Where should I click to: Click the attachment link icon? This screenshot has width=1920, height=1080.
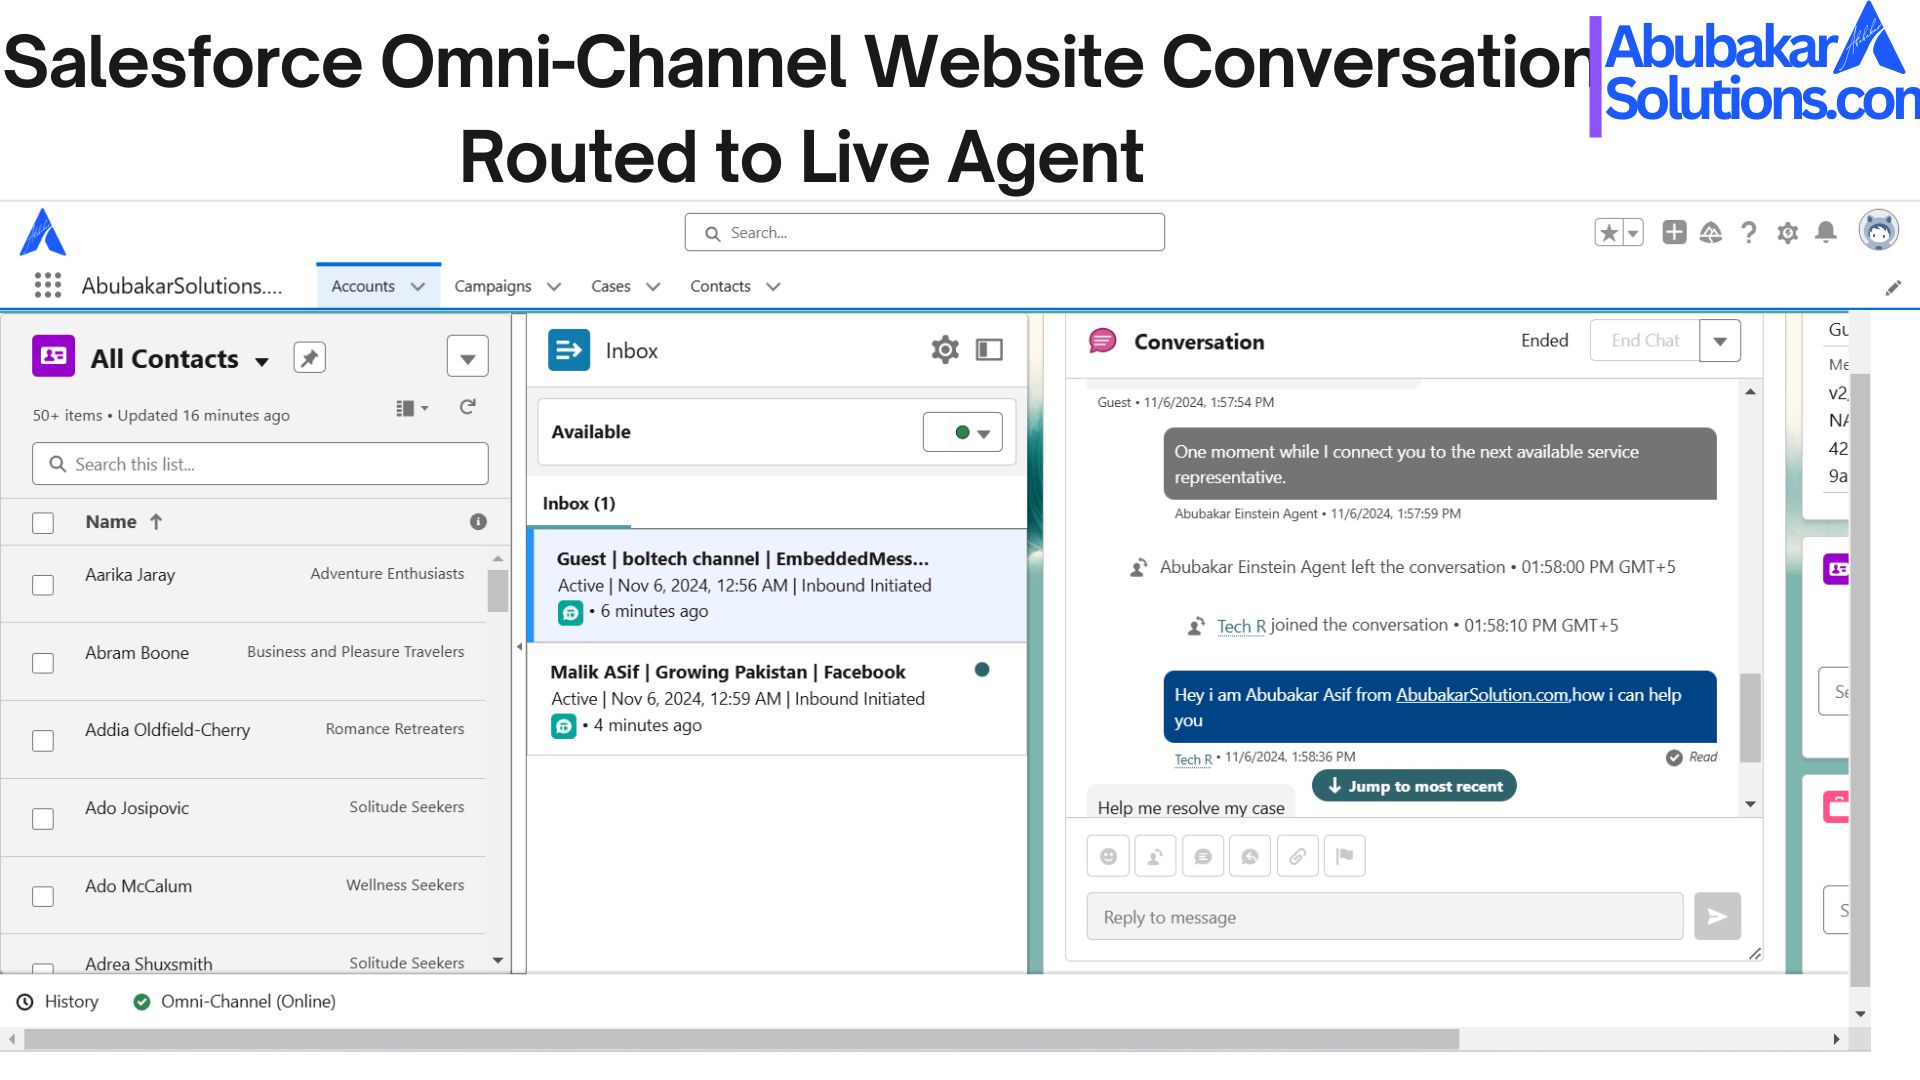click(x=1297, y=857)
